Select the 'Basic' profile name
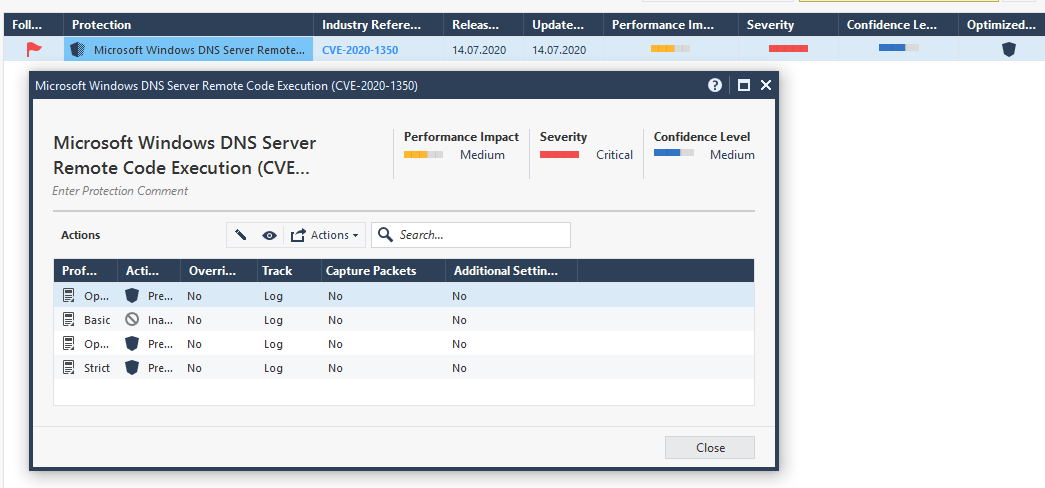 point(97,320)
